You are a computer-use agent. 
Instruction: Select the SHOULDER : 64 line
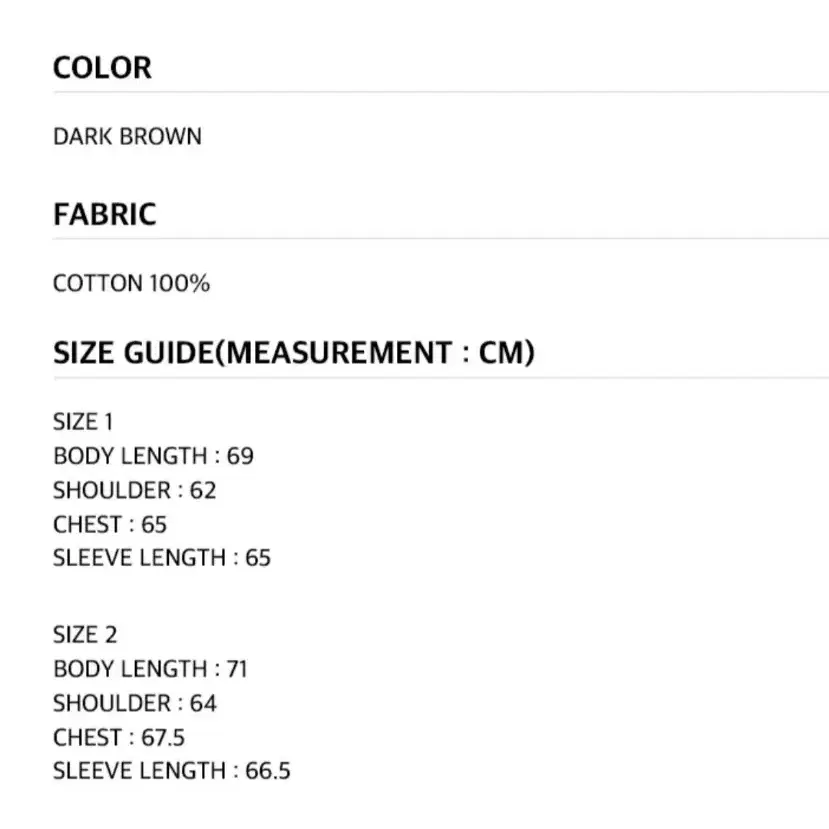[135, 703]
